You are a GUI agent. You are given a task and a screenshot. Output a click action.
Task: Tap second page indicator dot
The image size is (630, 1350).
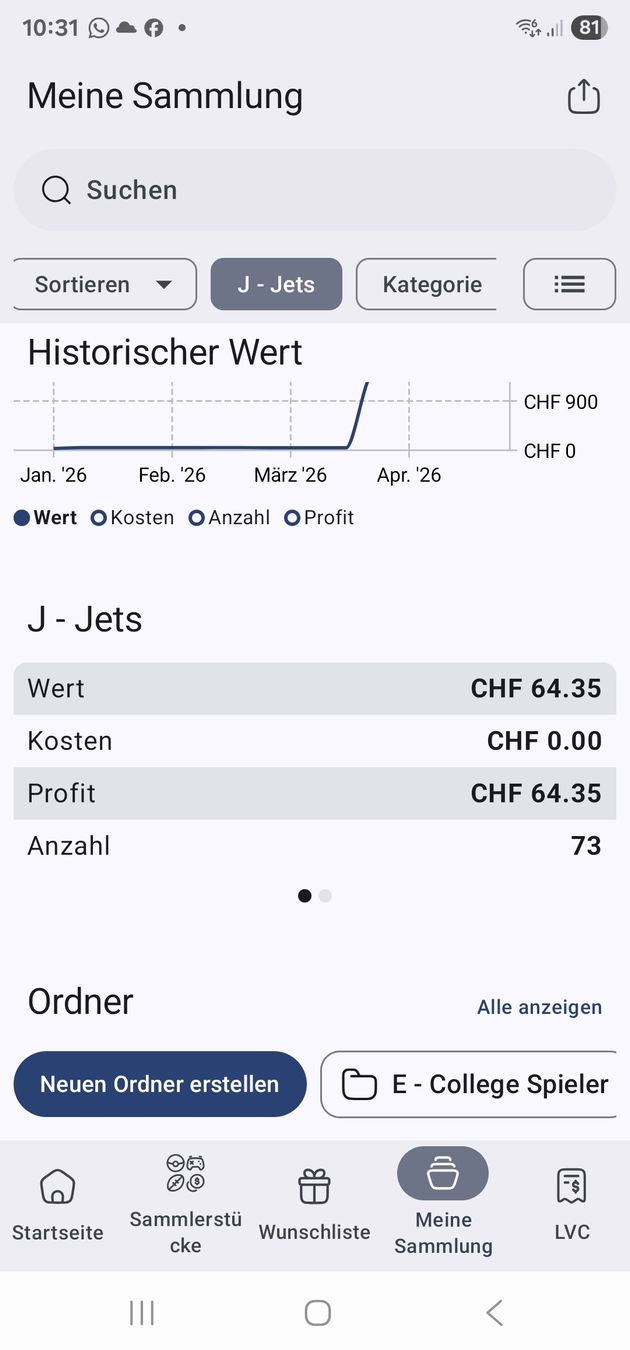click(325, 896)
